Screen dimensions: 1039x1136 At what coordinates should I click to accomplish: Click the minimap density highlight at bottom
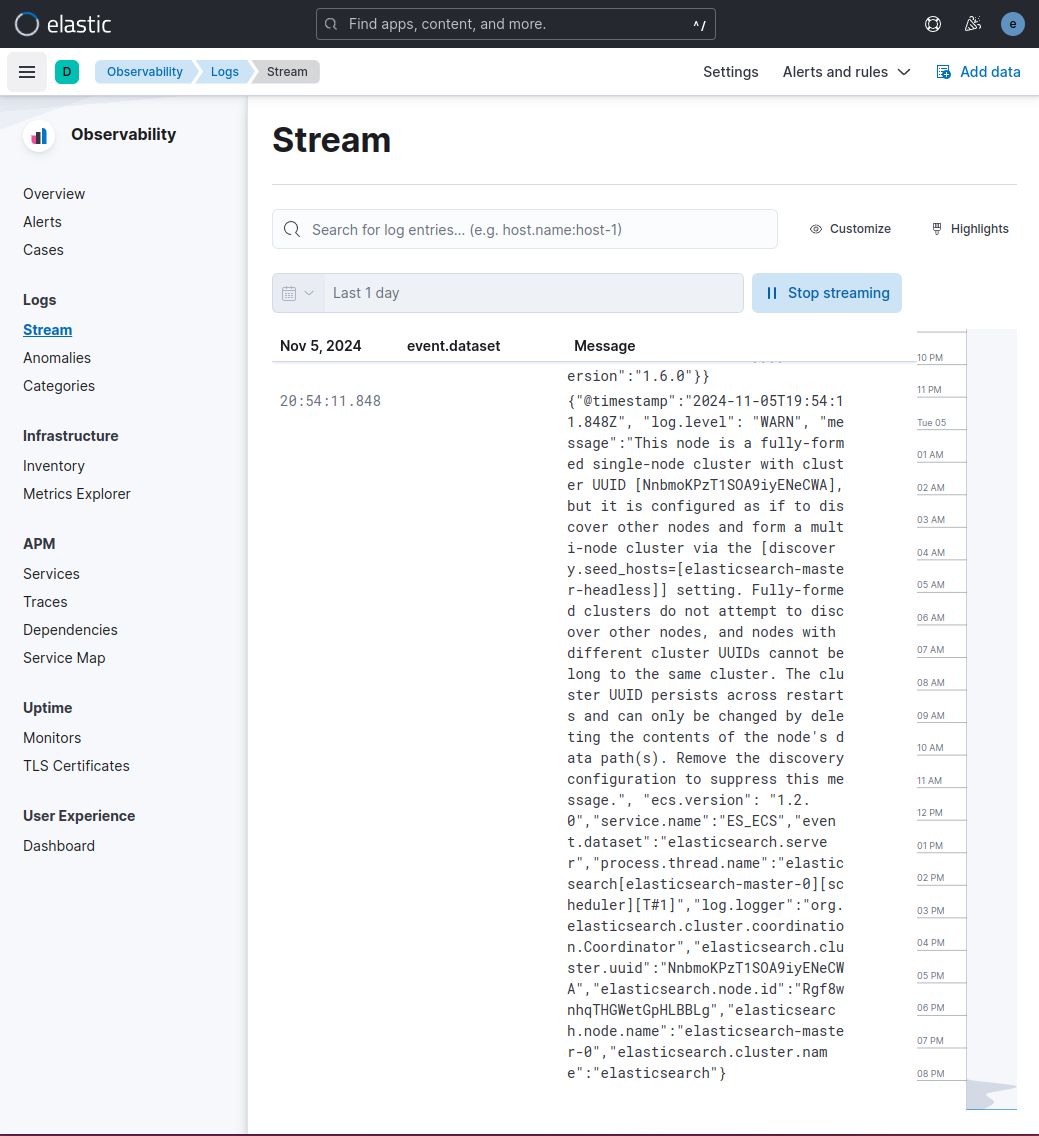click(x=991, y=1094)
